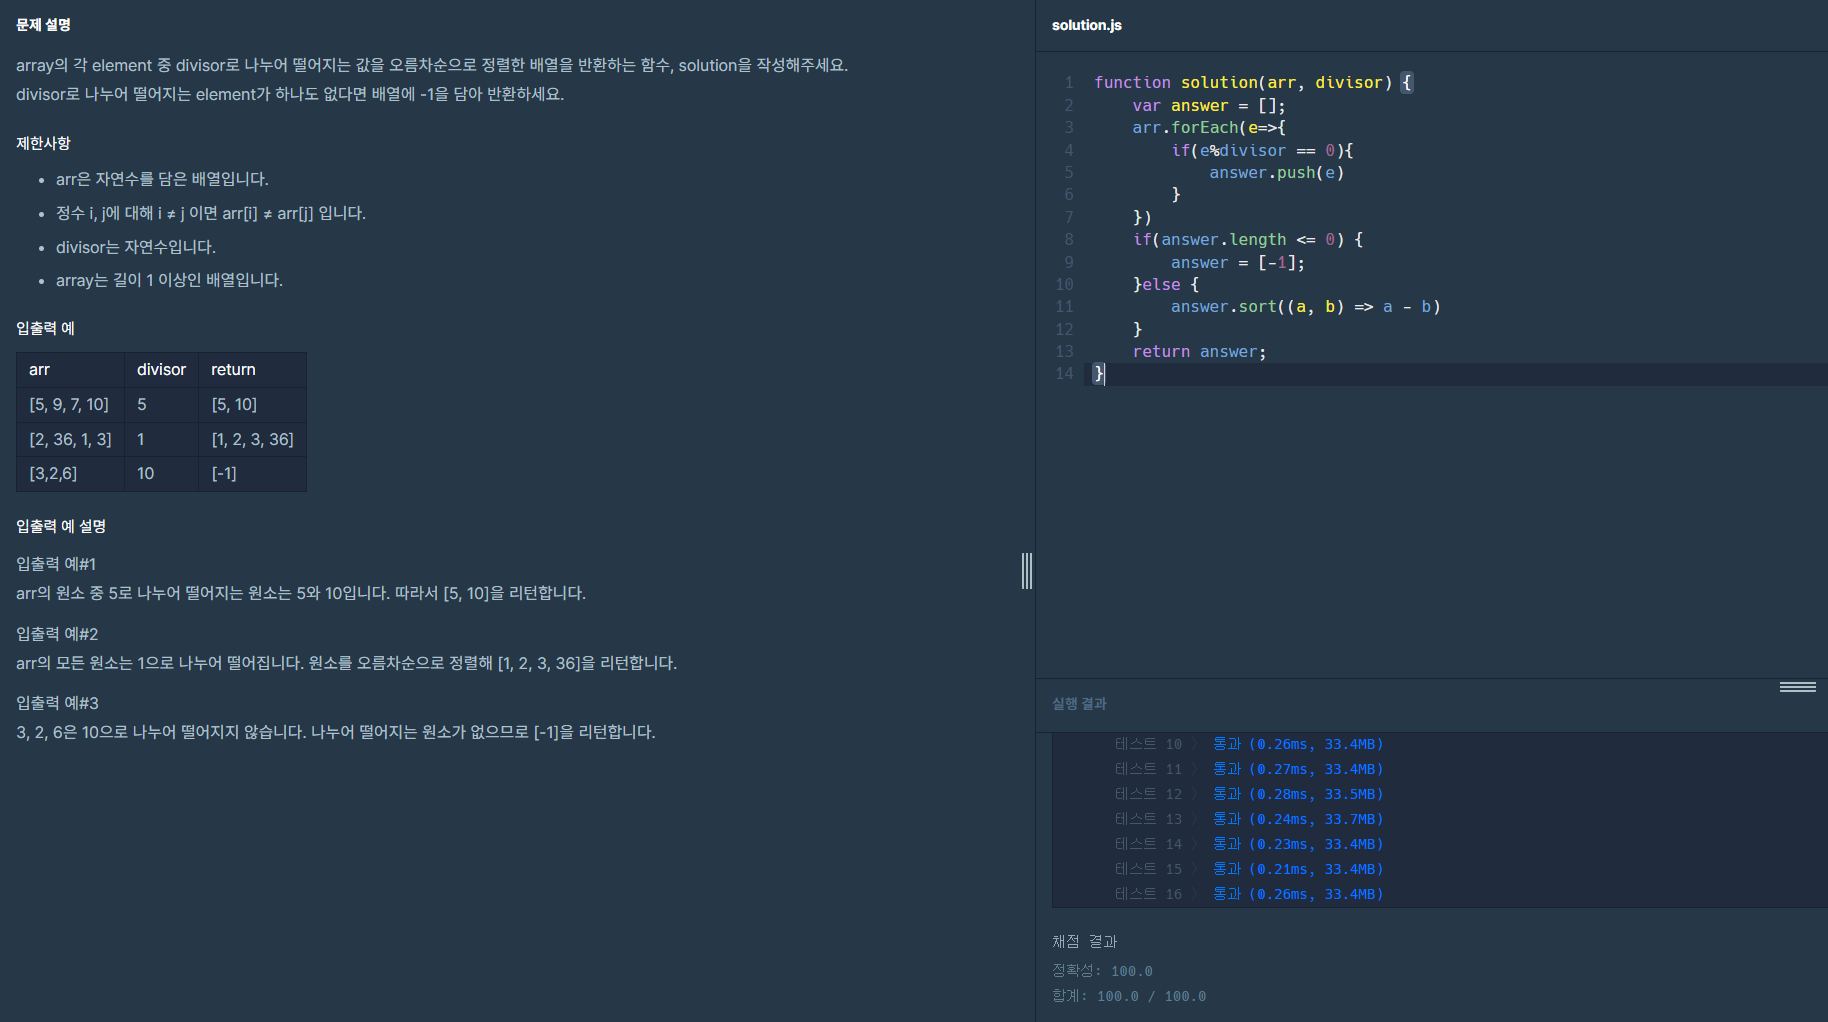Click 'answer.push(e)' in the editor
Screen dimensions: 1828x1022
pos(1276,172)
